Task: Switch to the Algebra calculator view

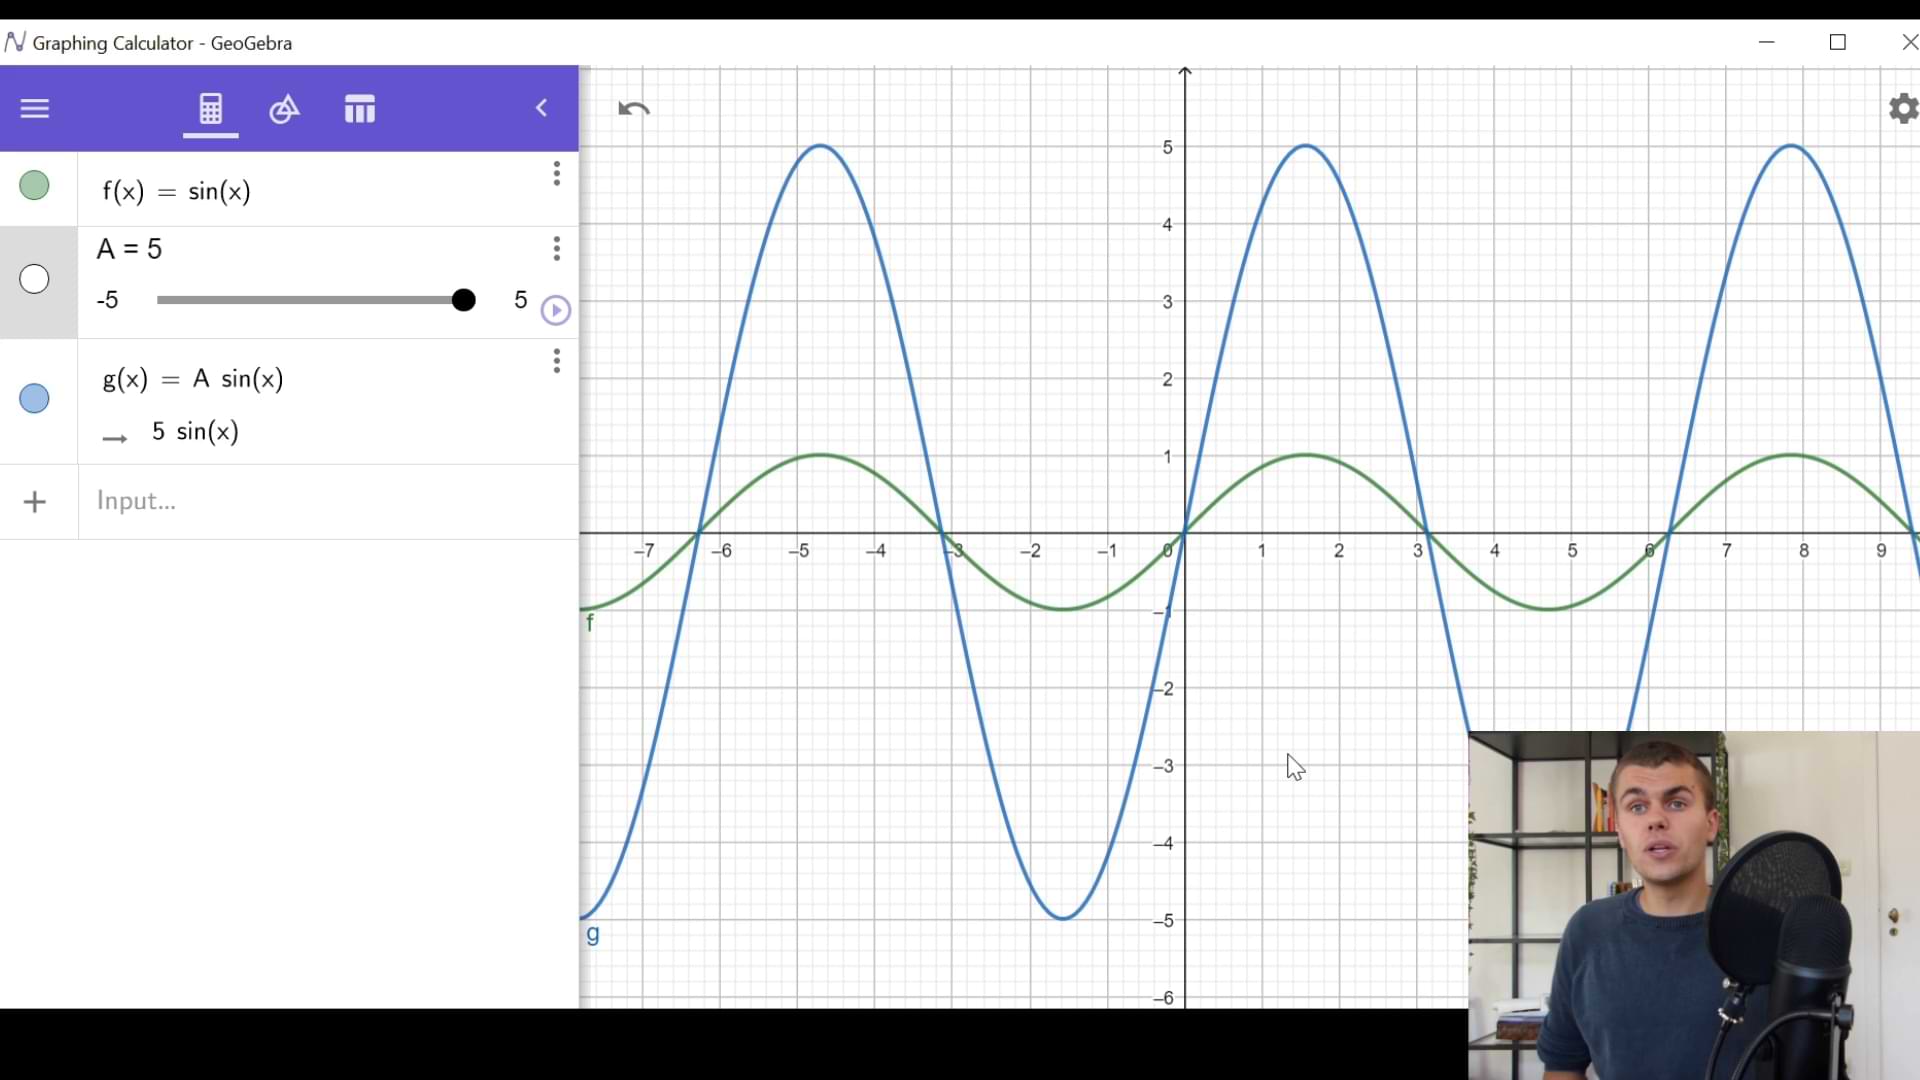Action: click(210, 109)
